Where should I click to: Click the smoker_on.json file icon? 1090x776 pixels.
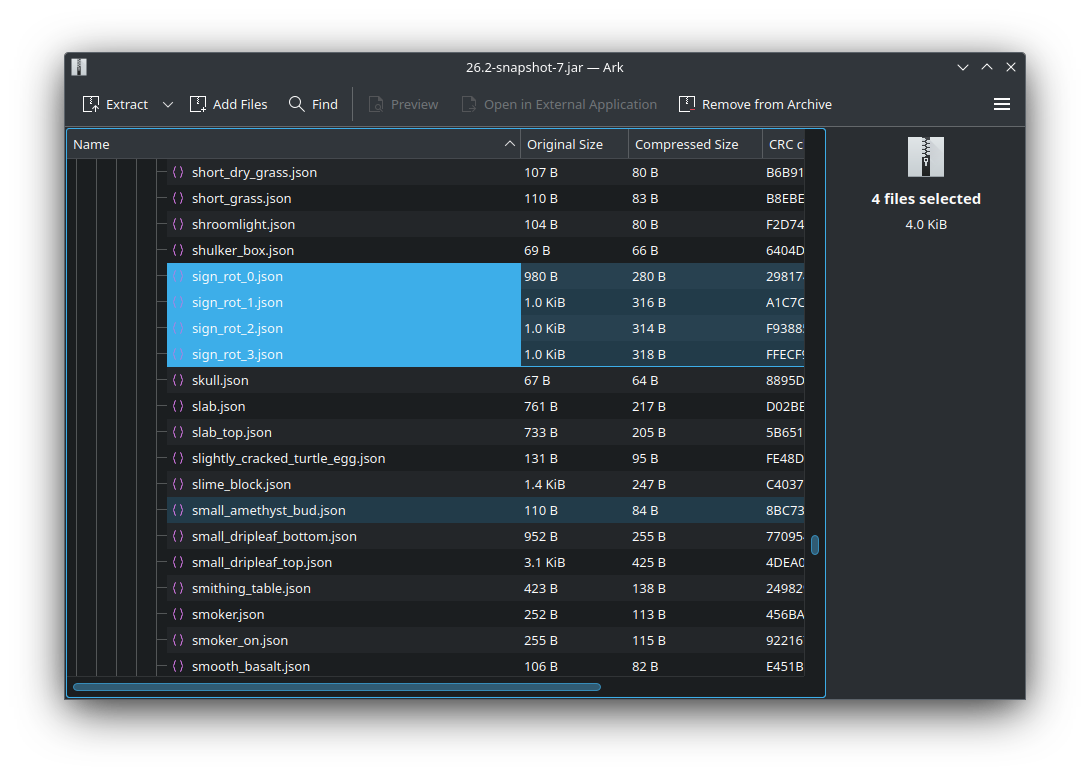178,640
